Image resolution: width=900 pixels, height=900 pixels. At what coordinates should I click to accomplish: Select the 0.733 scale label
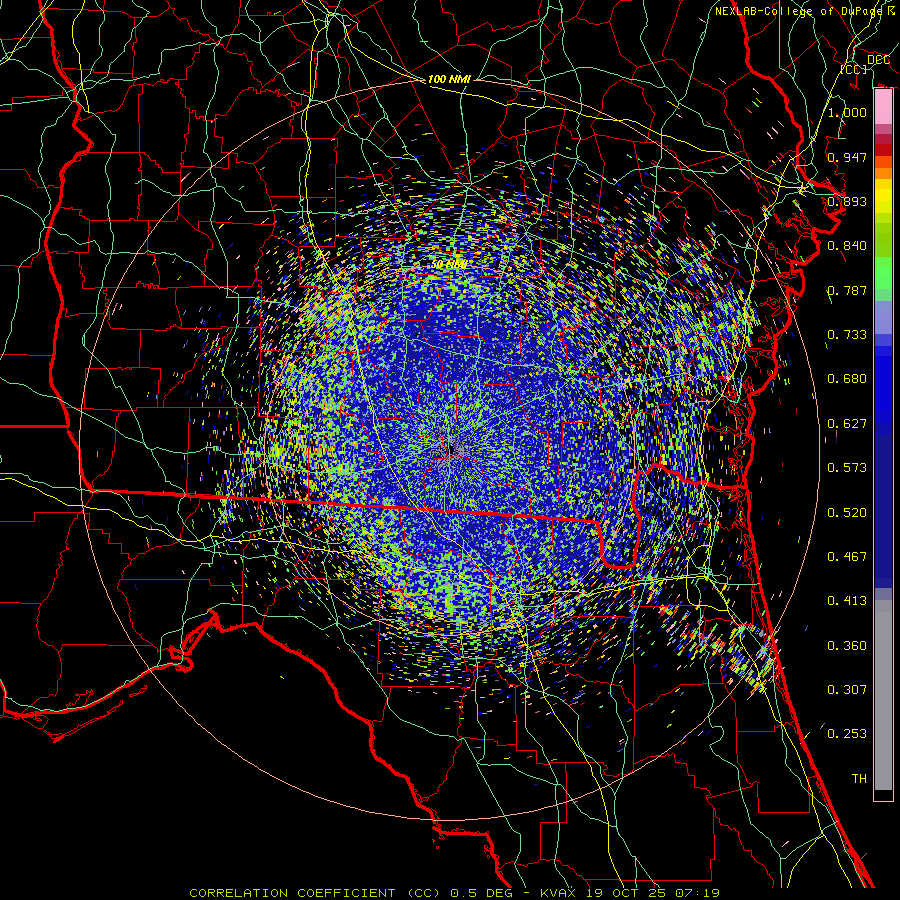tap(847, 334)
